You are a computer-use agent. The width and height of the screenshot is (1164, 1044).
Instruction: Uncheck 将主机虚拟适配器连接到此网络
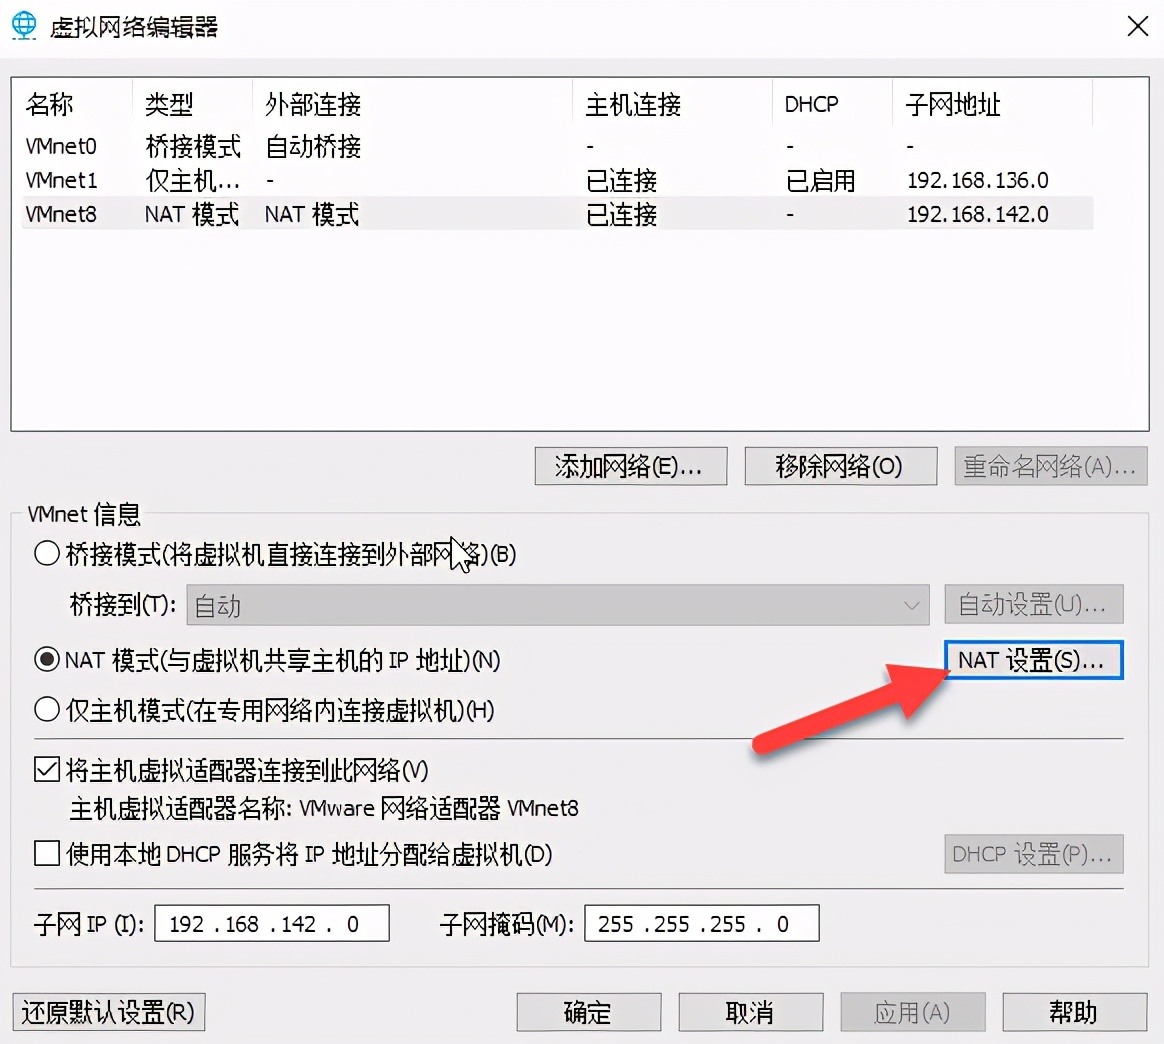click(x=46, y=770)
